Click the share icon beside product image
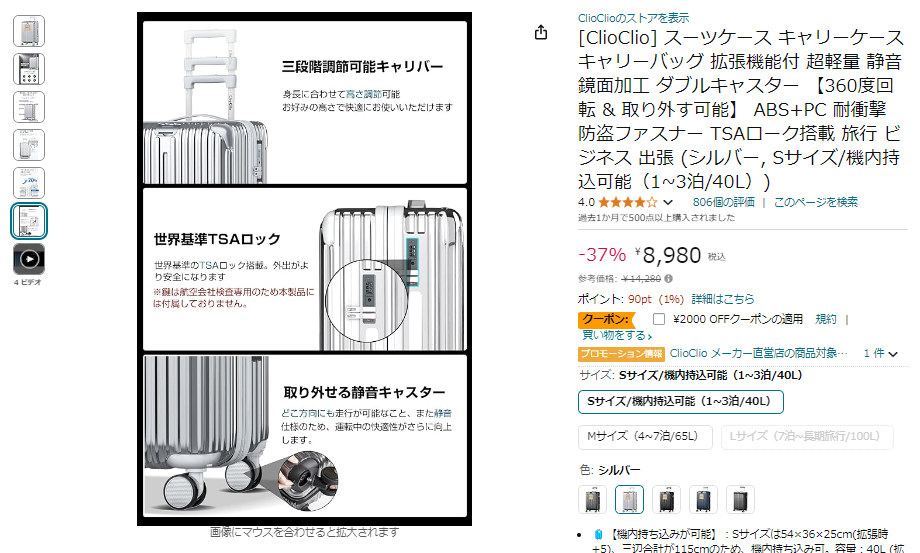Screen dimensions: 920x553 tap(541, 32)
